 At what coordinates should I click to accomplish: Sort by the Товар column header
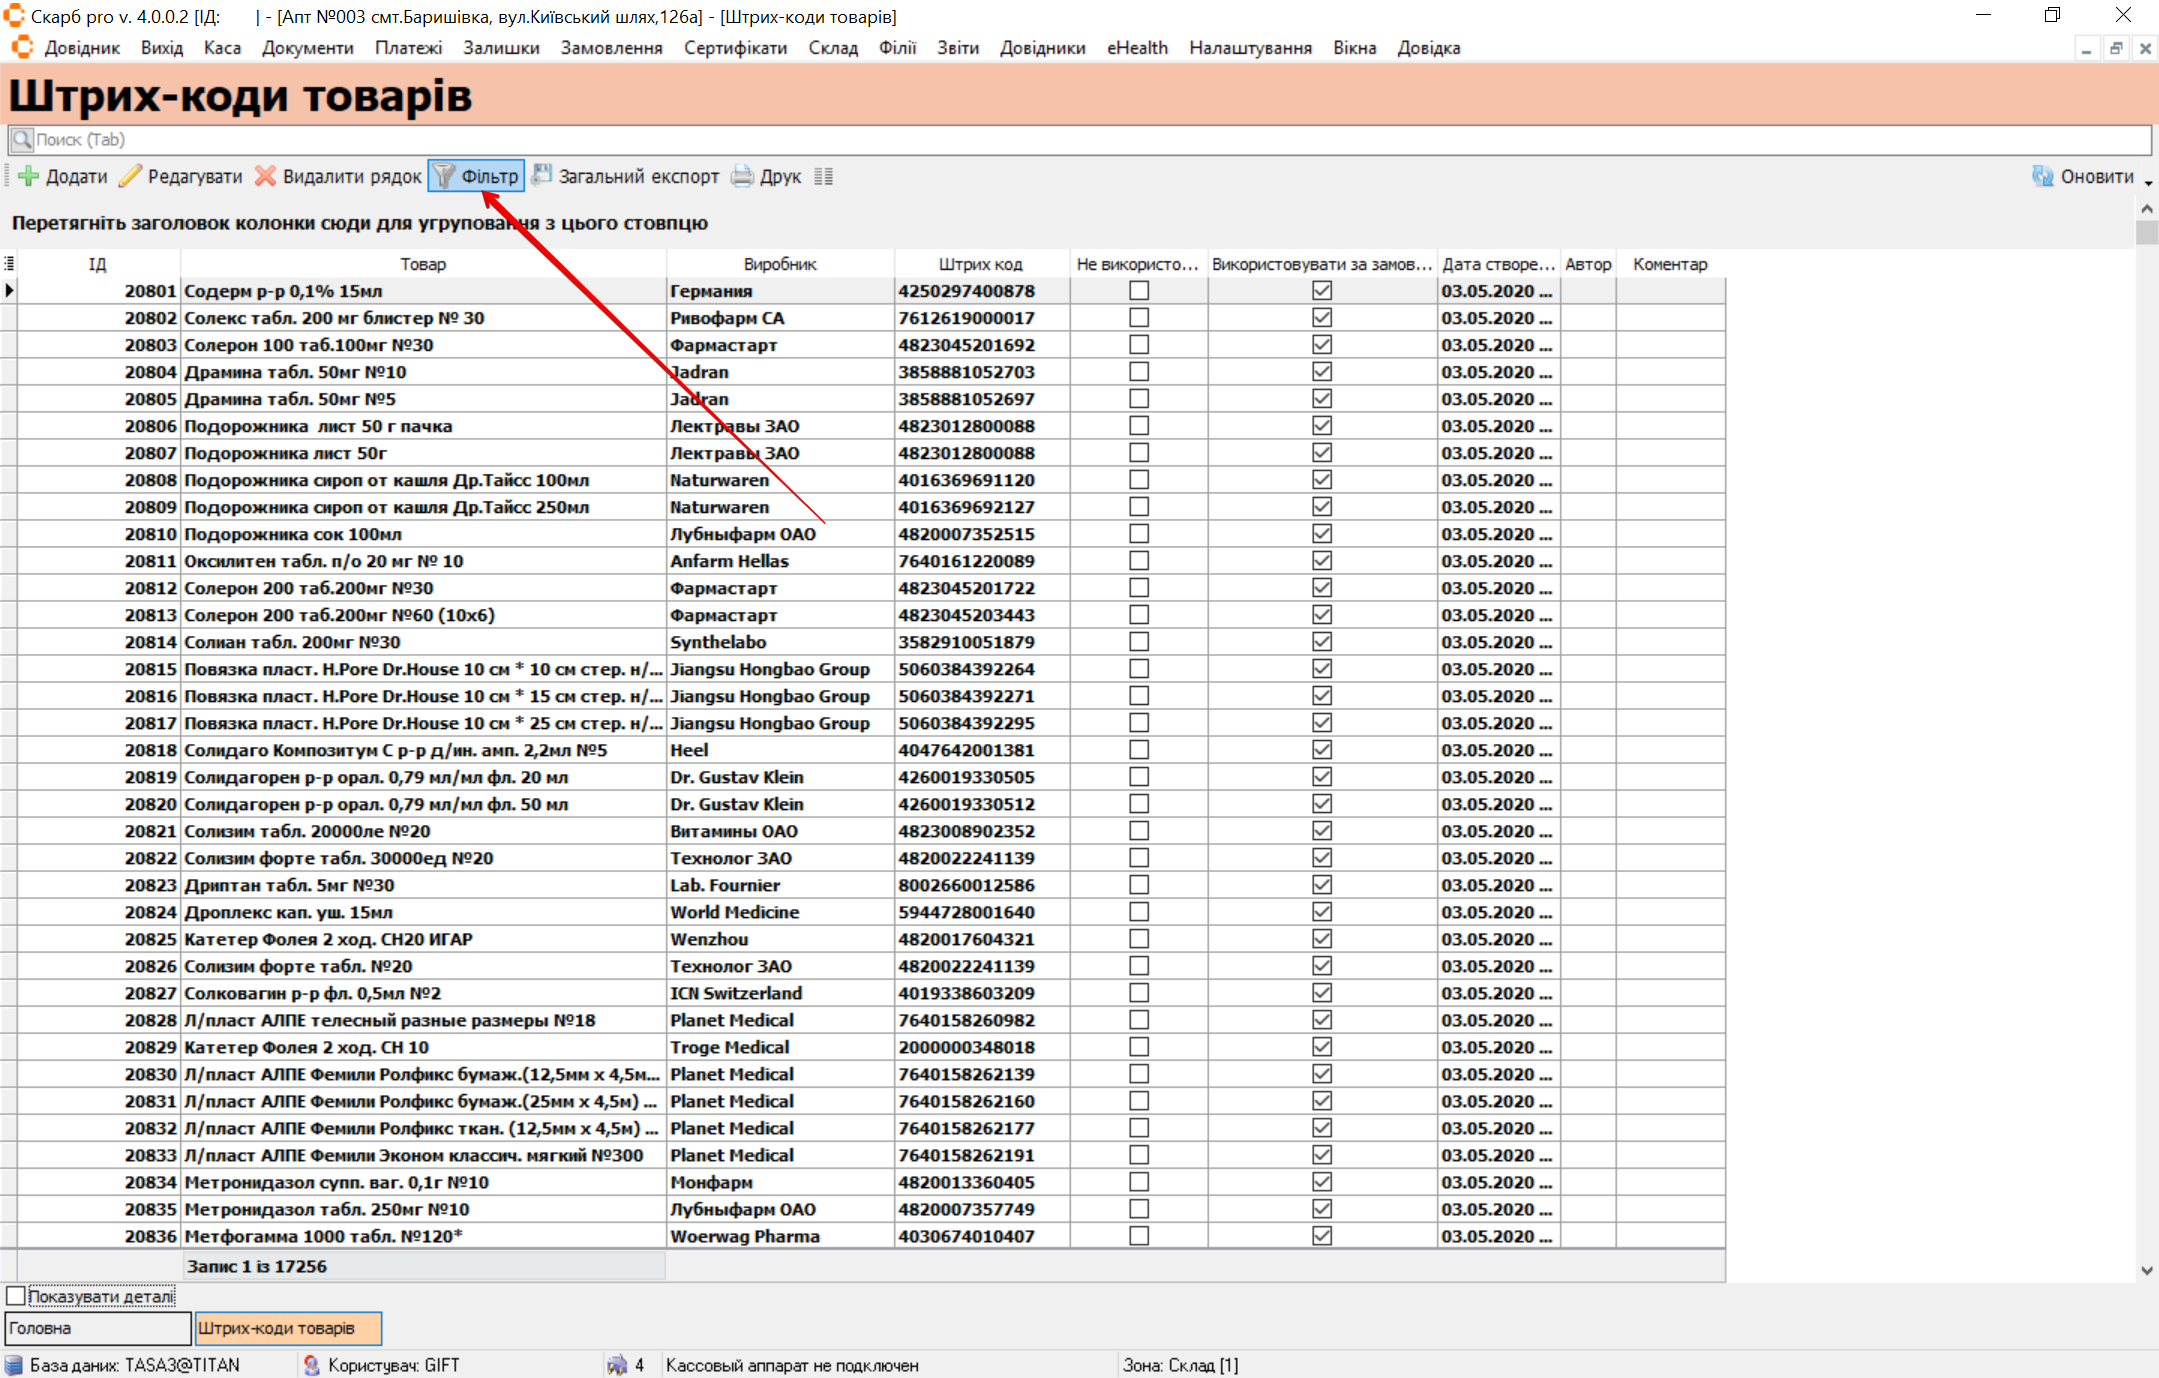pyautogui.click(x=423, y=264)
